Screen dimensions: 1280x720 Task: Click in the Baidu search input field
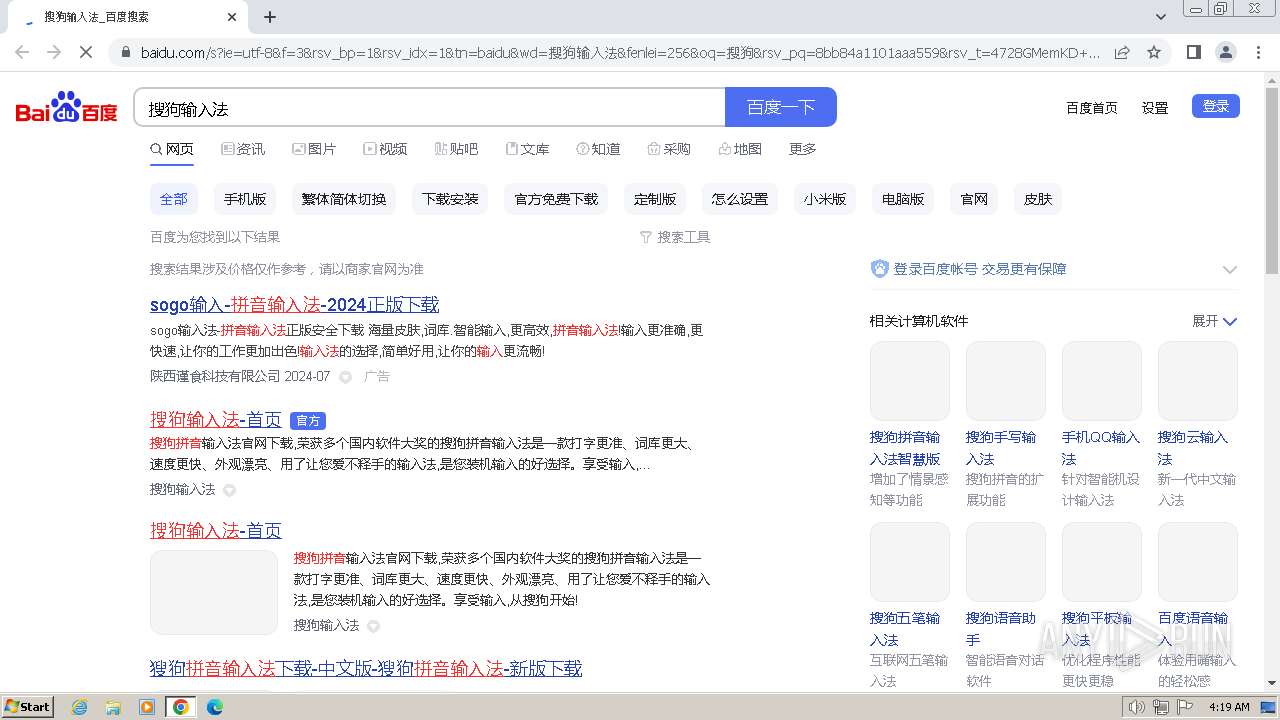coord(430,108)
